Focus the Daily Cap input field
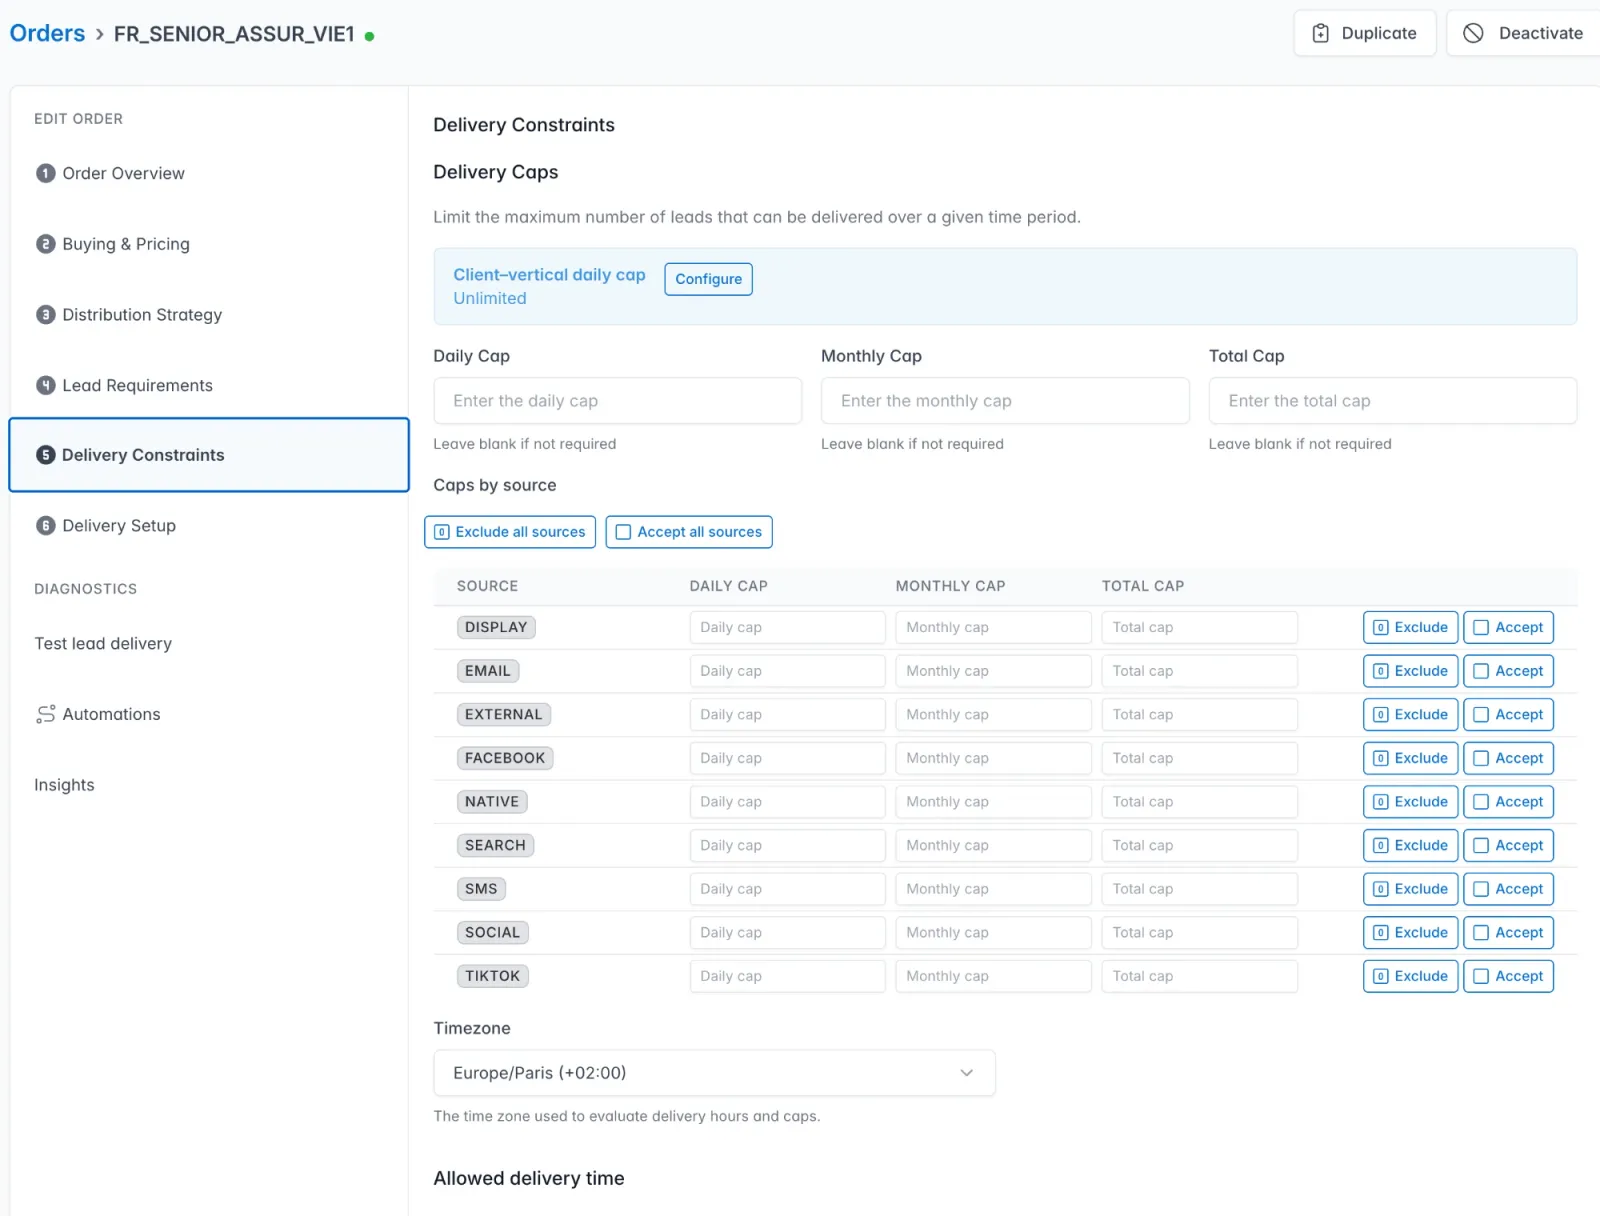1600x1216 pixels. tap(617, 401)
